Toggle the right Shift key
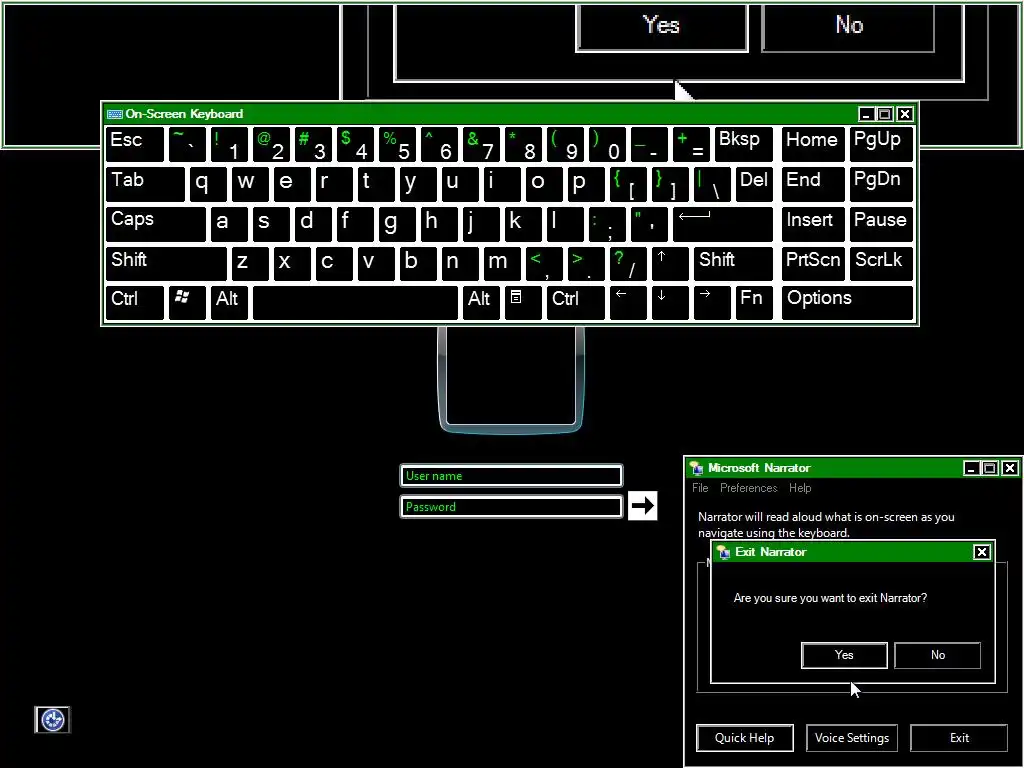This screenshot has height=768, width=1024. (733, 263)
